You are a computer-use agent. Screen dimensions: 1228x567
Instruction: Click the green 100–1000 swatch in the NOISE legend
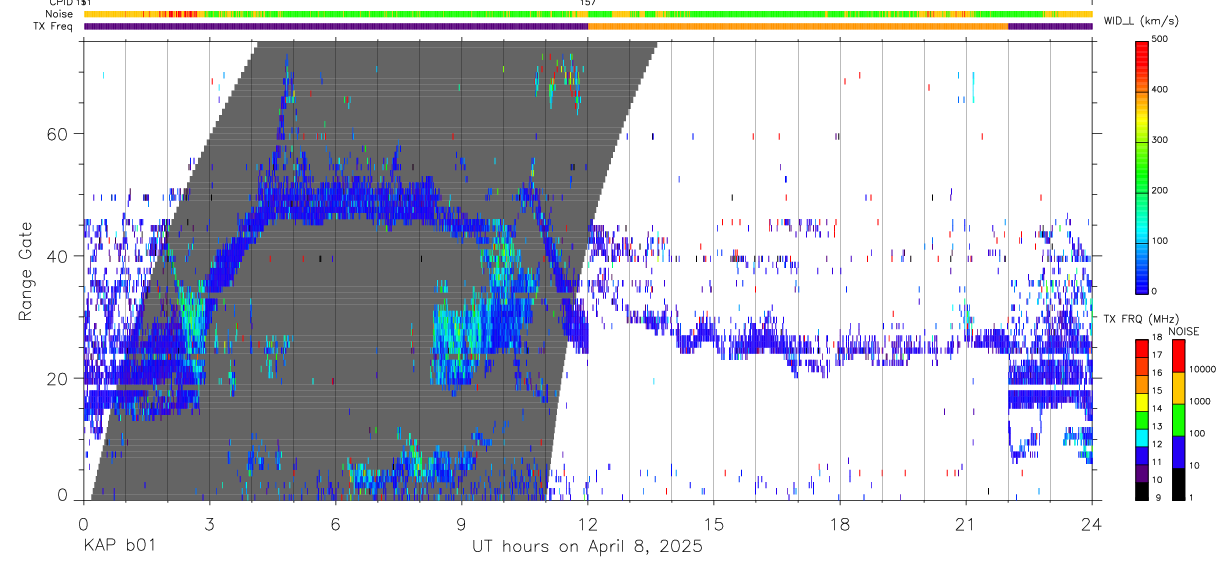click(x=1178, y=420)
